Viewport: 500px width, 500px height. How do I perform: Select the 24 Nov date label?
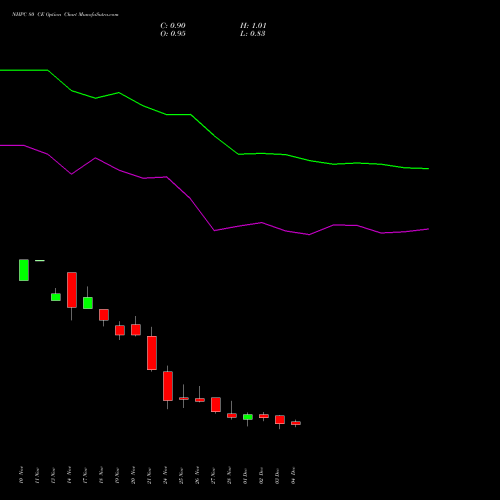pos(165,475)
